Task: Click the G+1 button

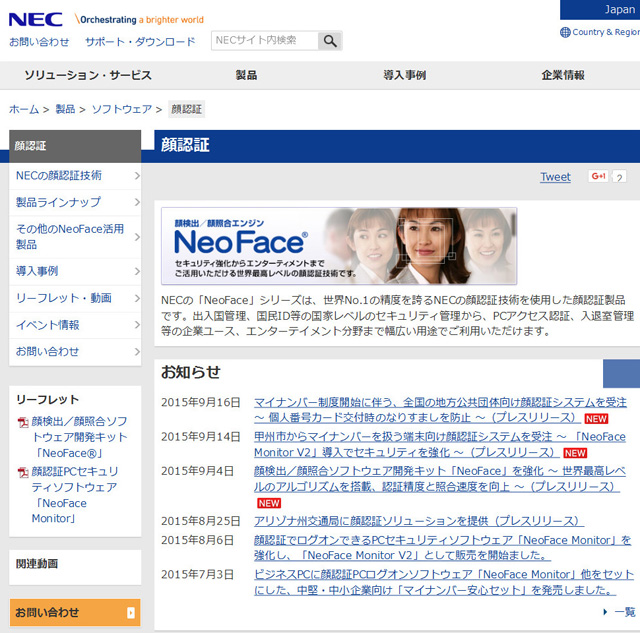Action: coord(598,176)
